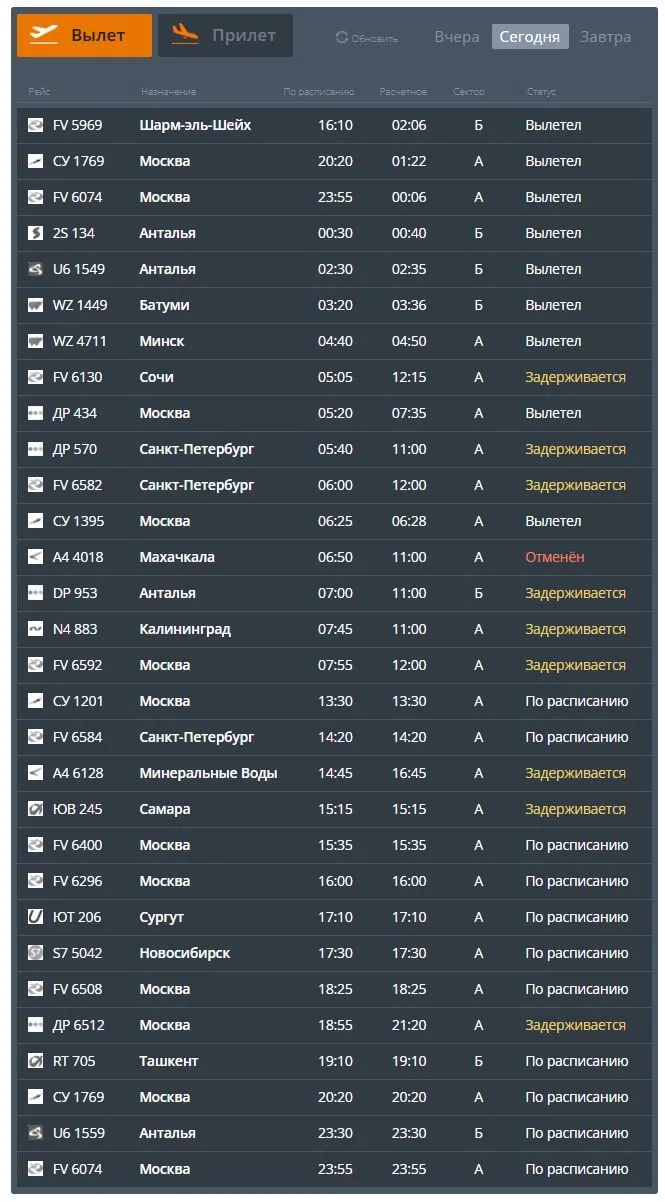Click airline logo for flight ЮТ 206
The width and height of the screenshot is (665, 1202).
[x=35, y=917]
